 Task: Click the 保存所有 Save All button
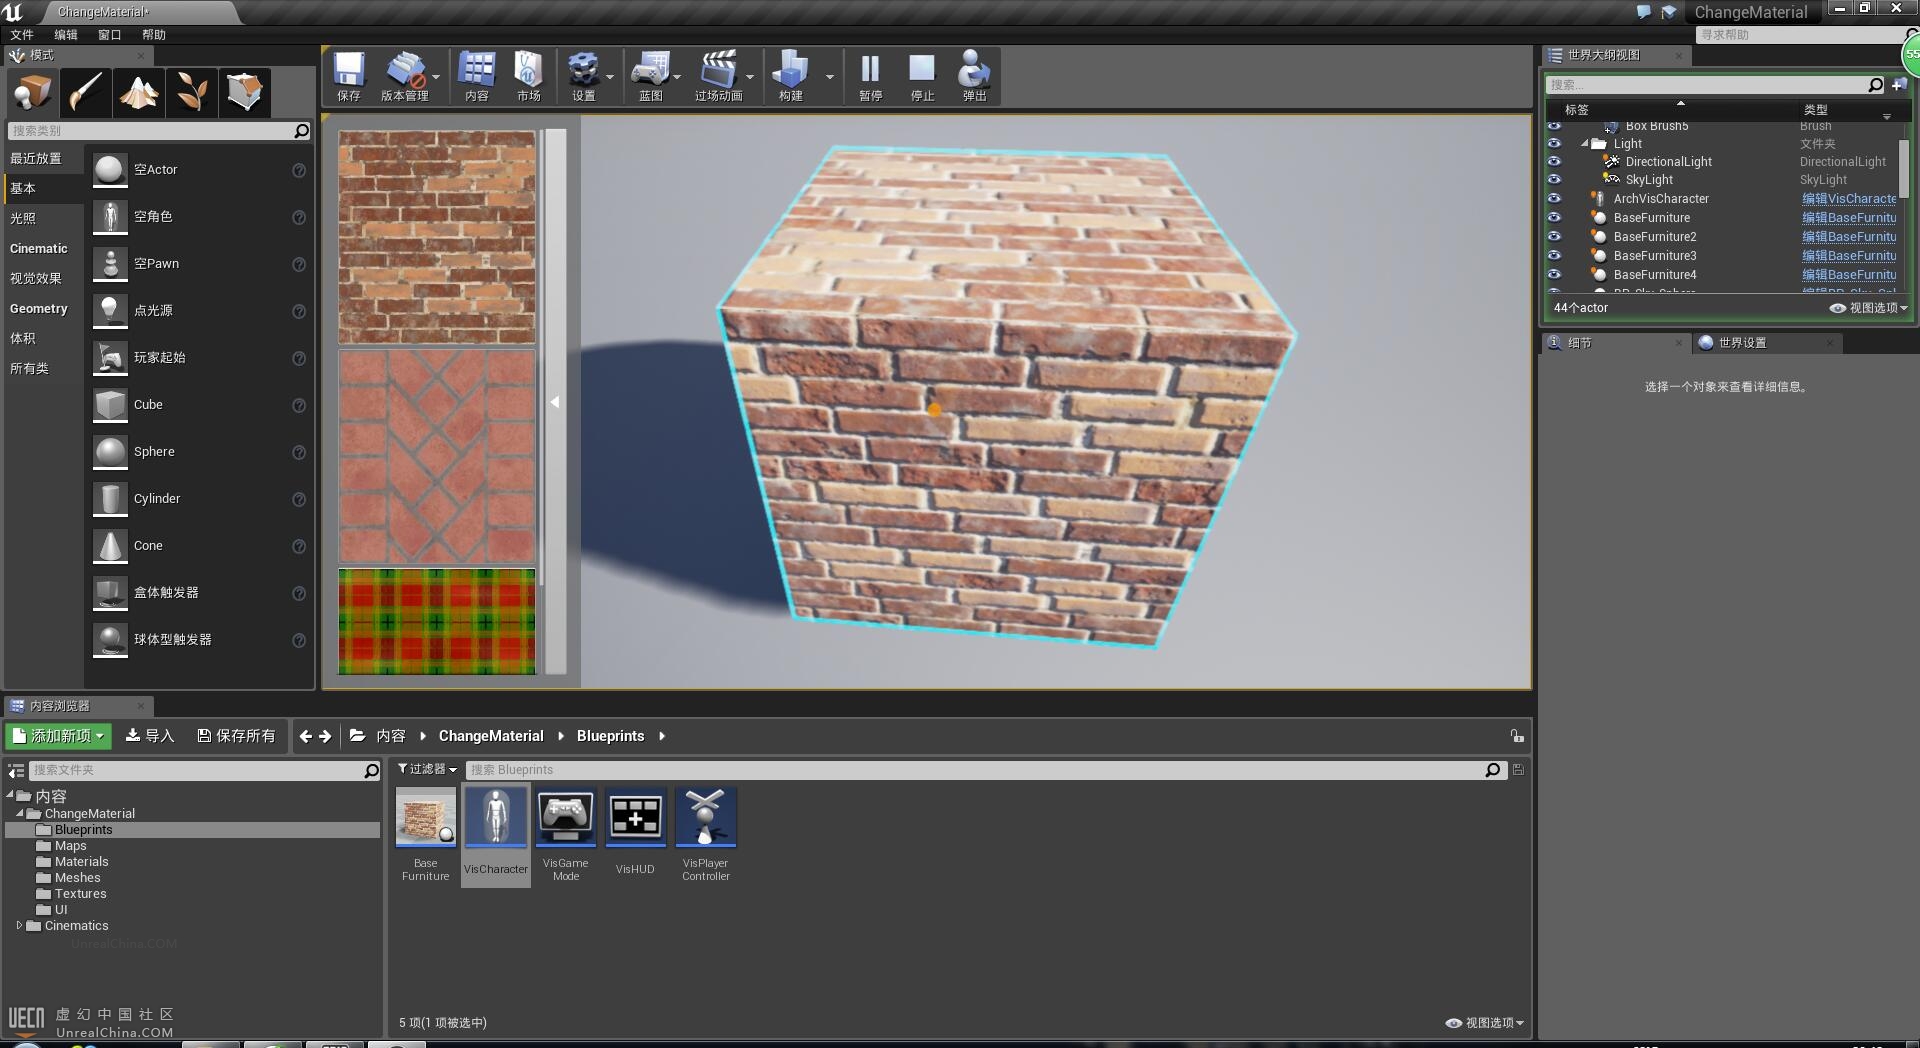(x=236, y=736)
